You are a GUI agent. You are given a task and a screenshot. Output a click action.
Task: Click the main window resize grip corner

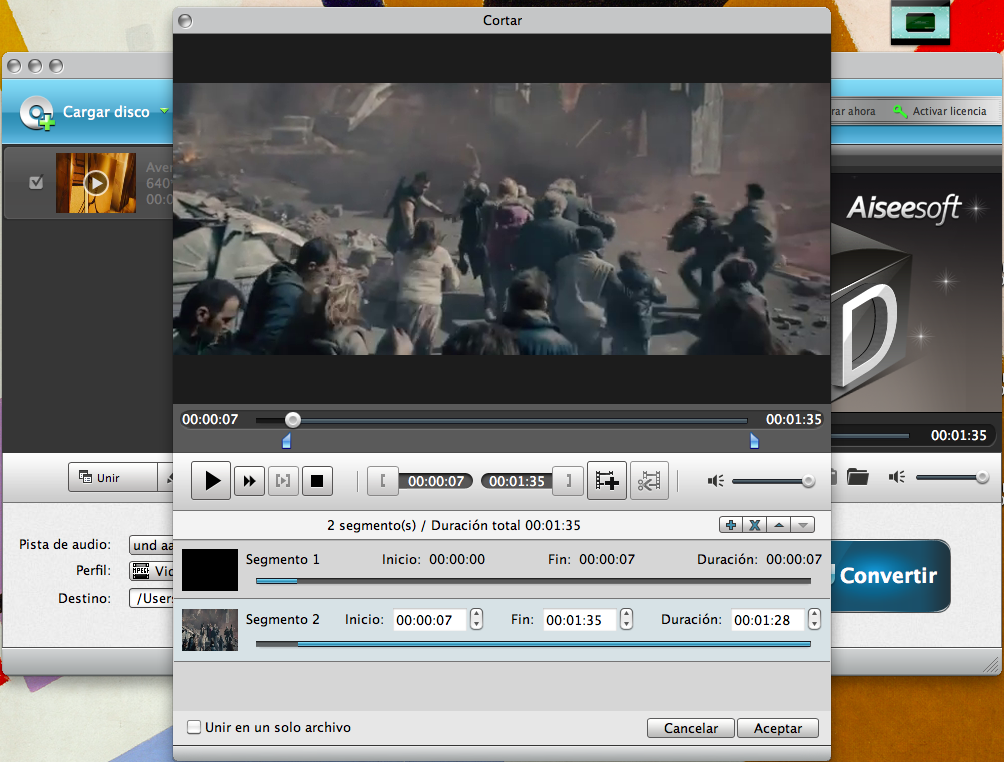point(991,665)
